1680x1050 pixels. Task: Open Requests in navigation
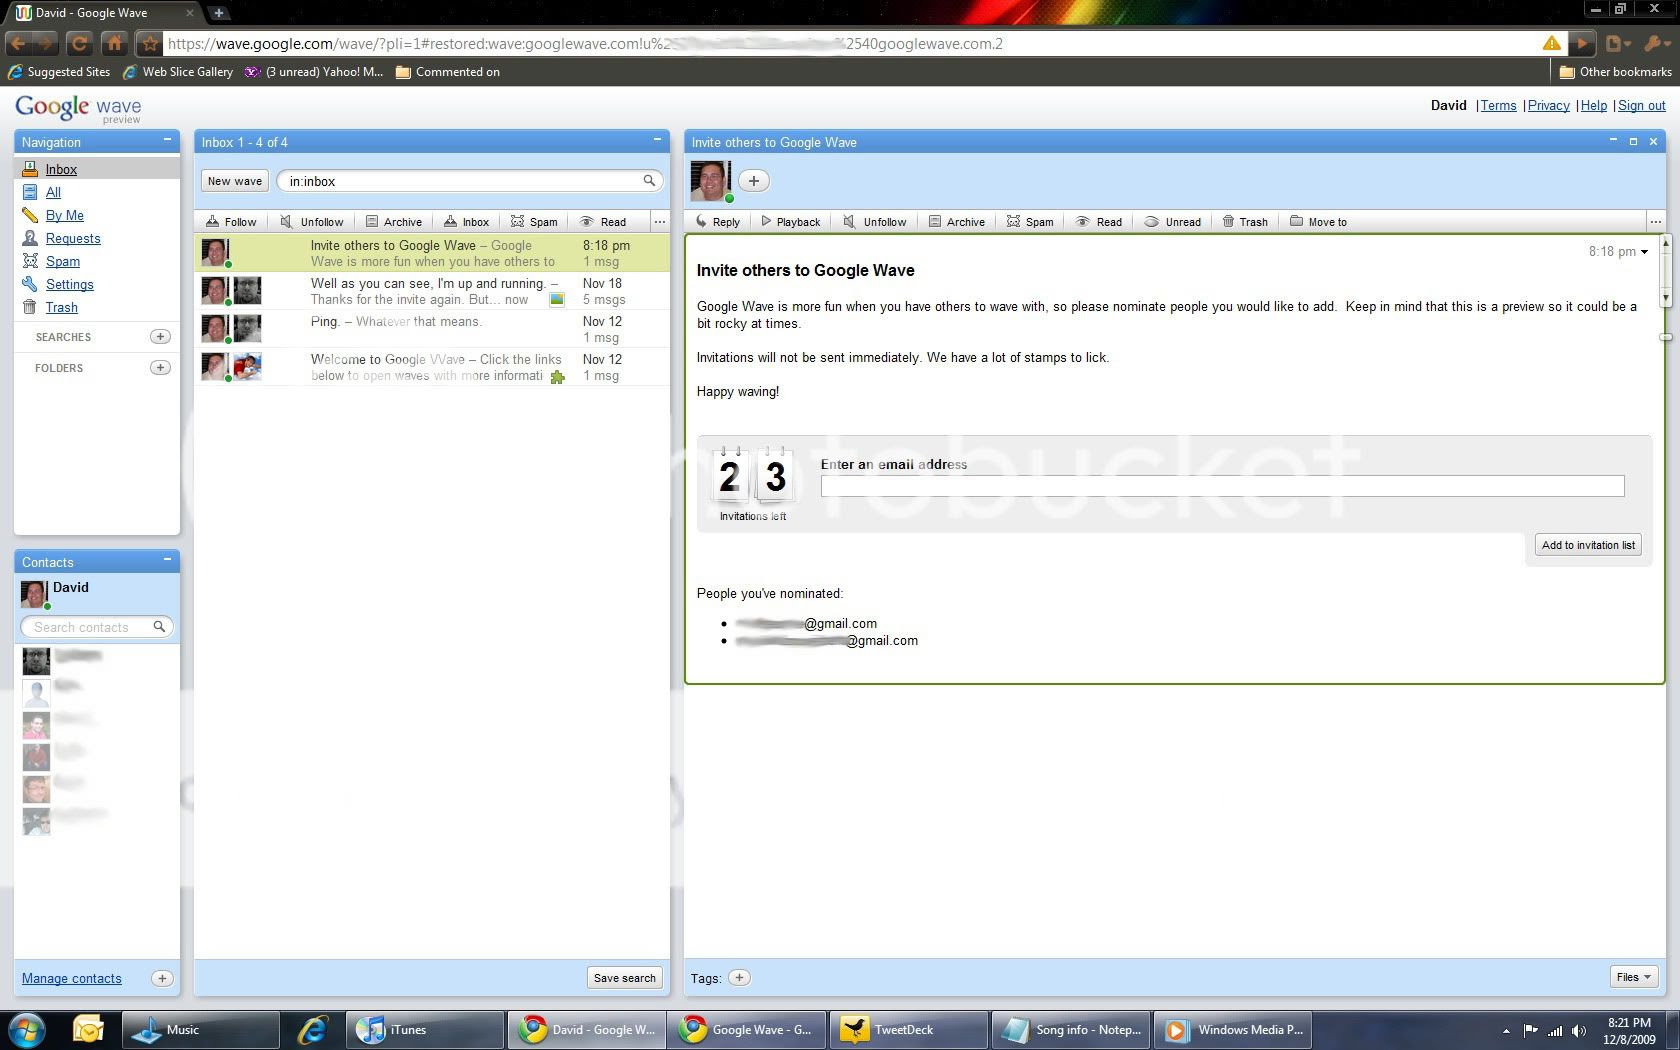click(73, 238)
